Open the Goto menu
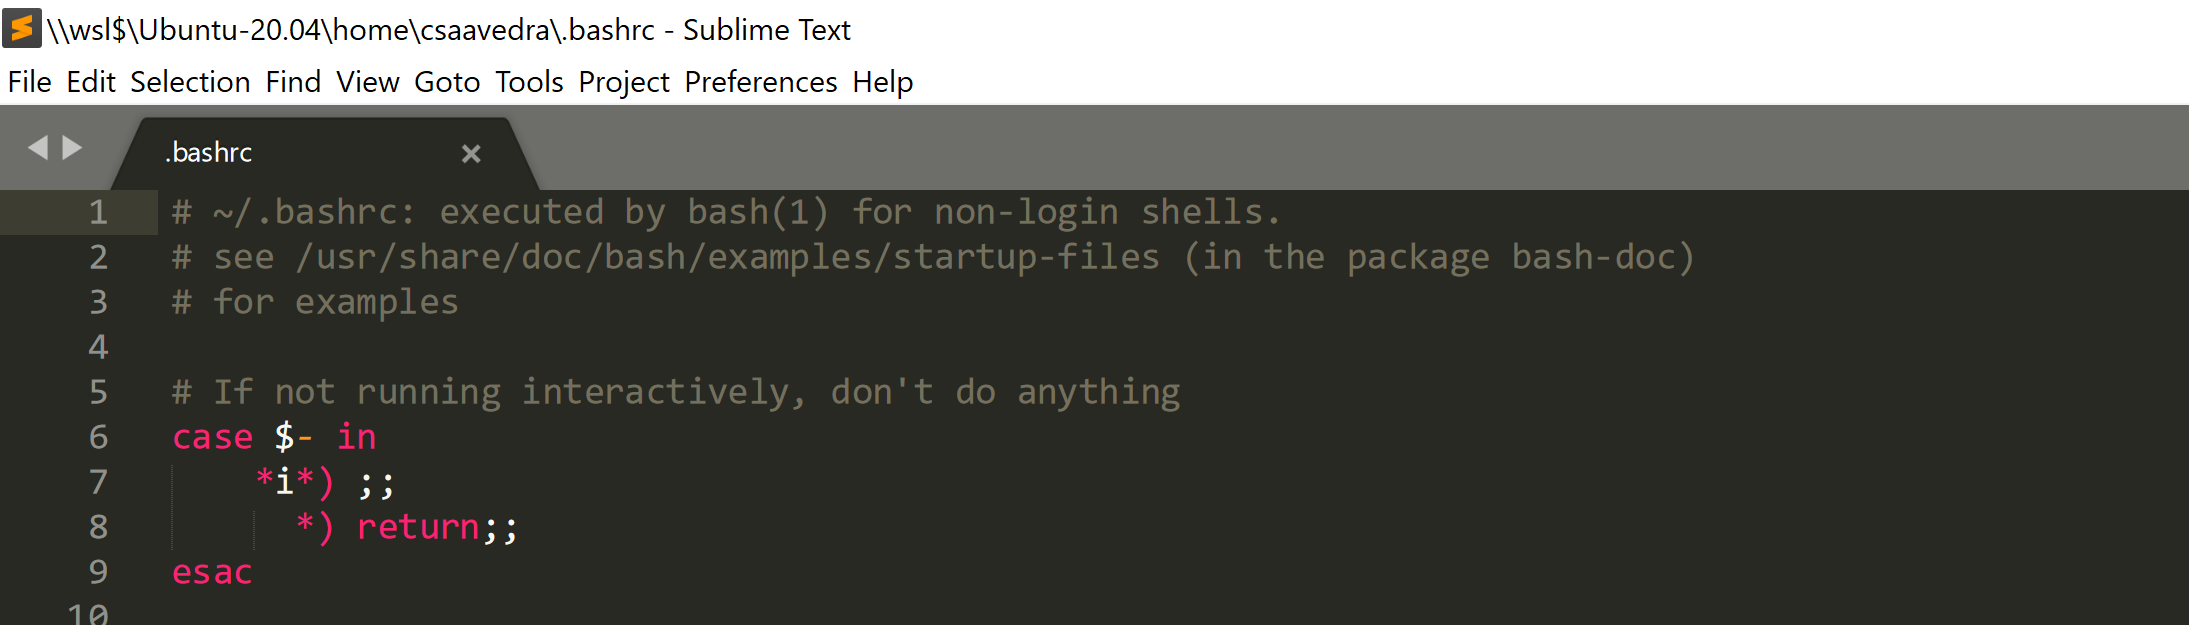This screenshot has height=625, width=2189. pos(447,82)
